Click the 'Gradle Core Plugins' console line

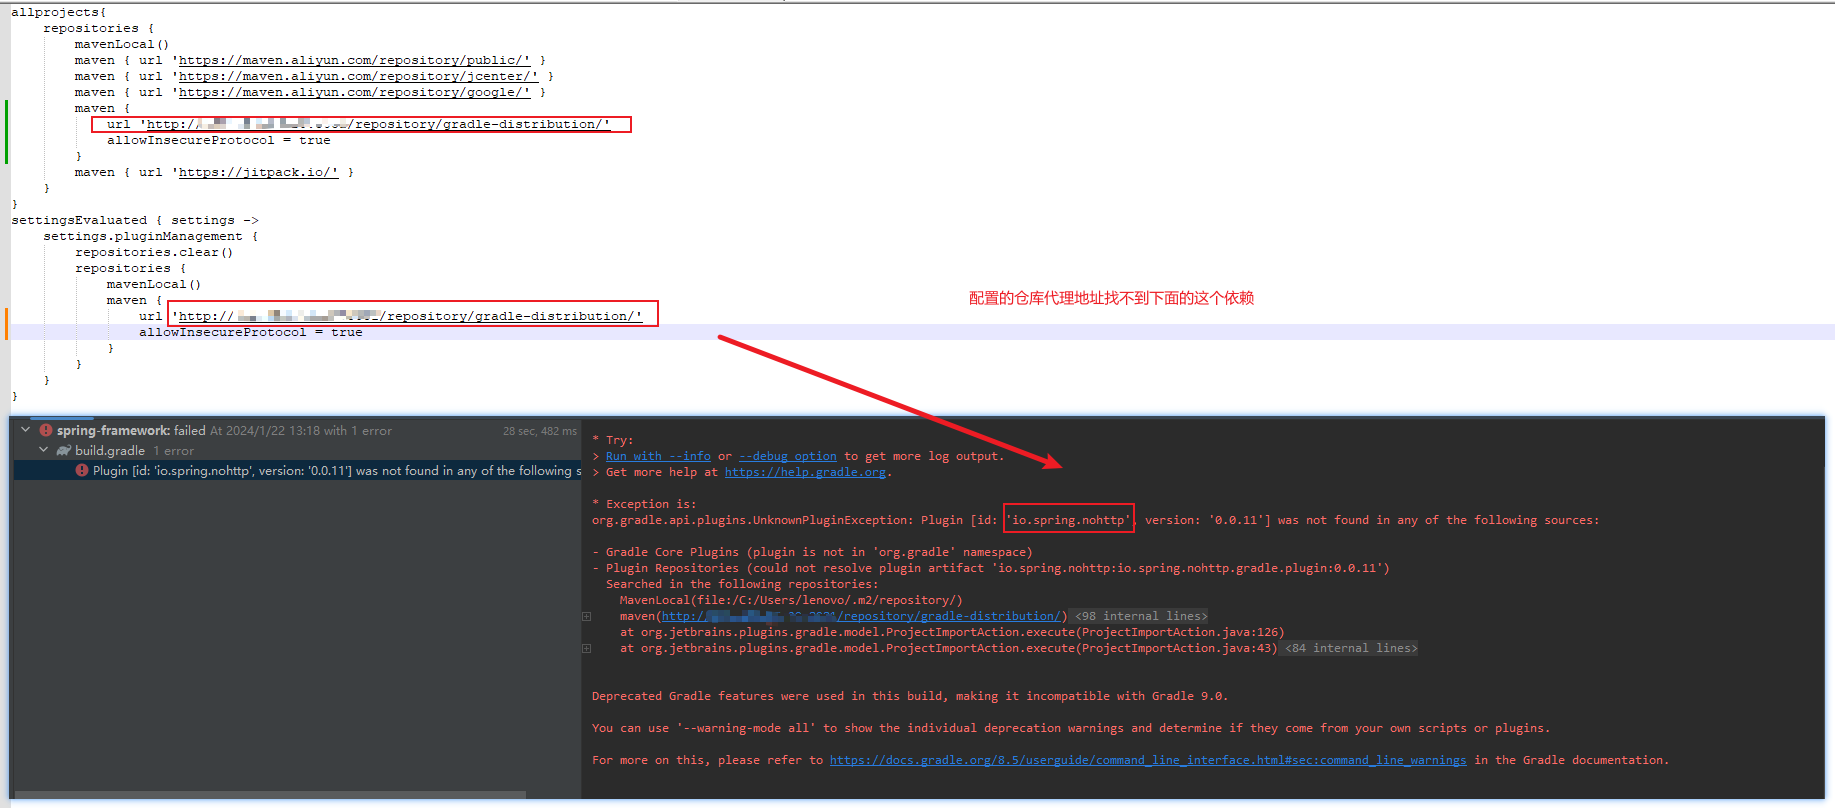pyautogui.click(x=812, y=552)
